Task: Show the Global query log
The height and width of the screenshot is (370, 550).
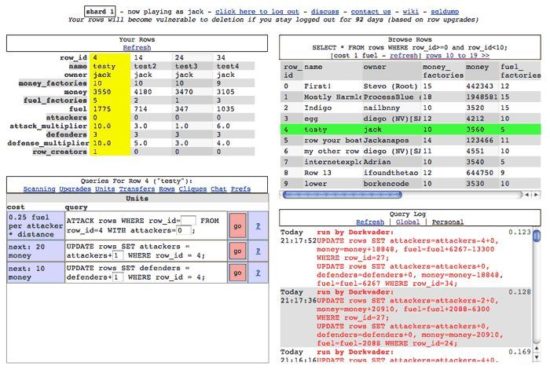Action: 407,222
